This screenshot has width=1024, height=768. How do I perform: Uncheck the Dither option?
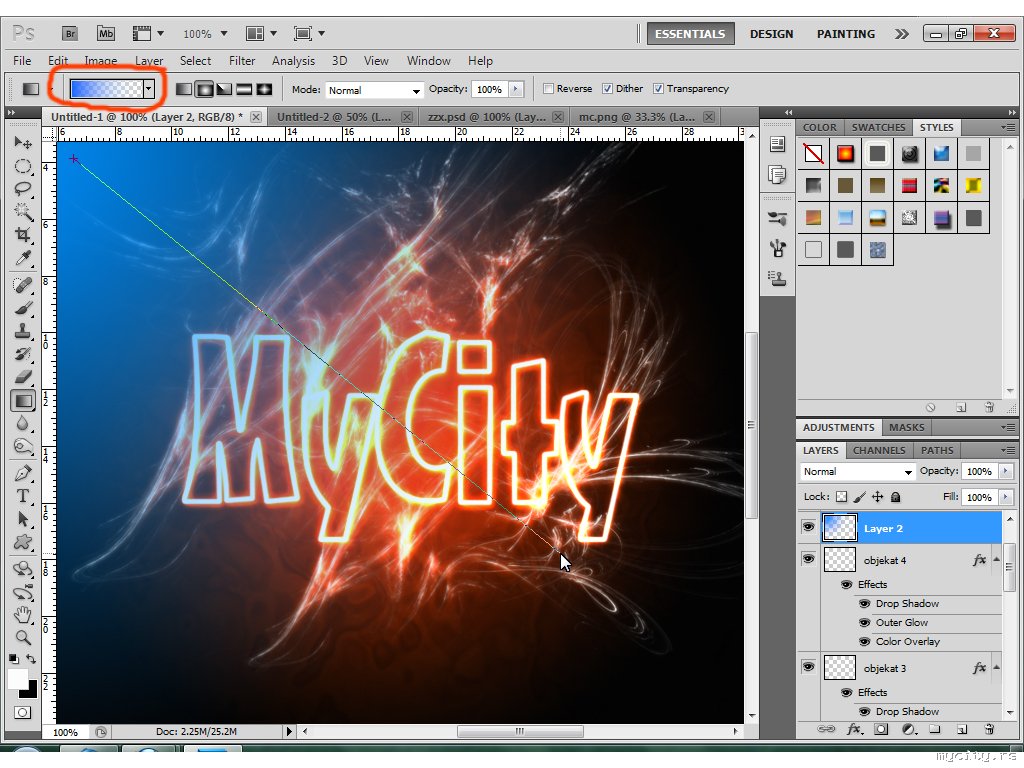[607, 89]
